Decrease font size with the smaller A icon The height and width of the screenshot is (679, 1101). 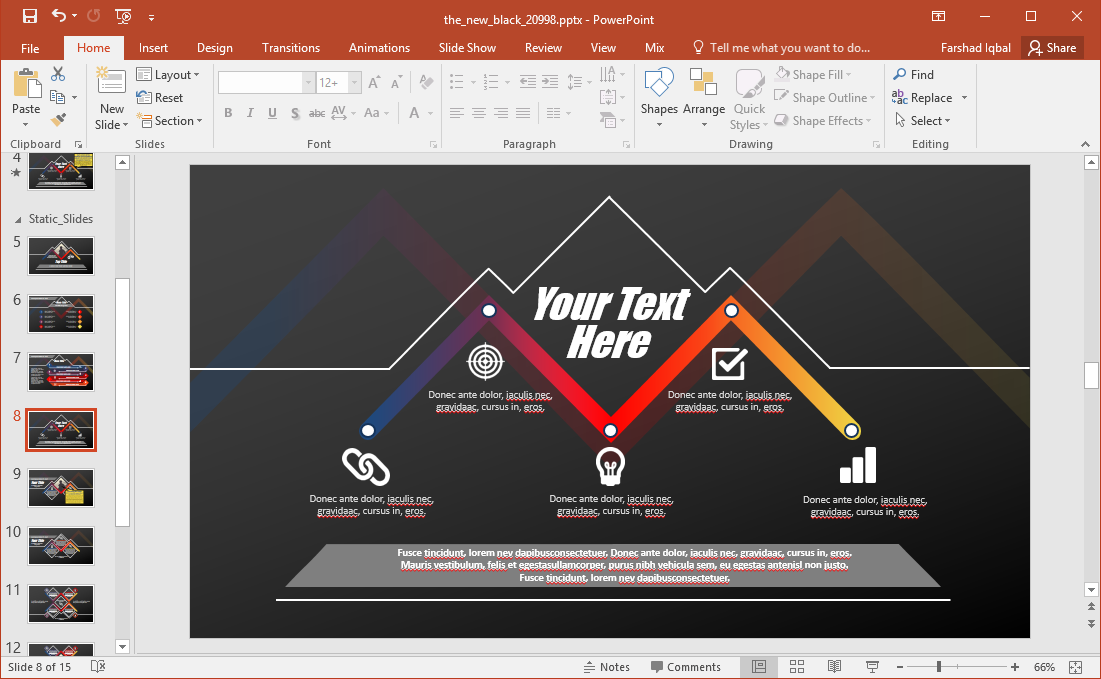pos(397,83)
